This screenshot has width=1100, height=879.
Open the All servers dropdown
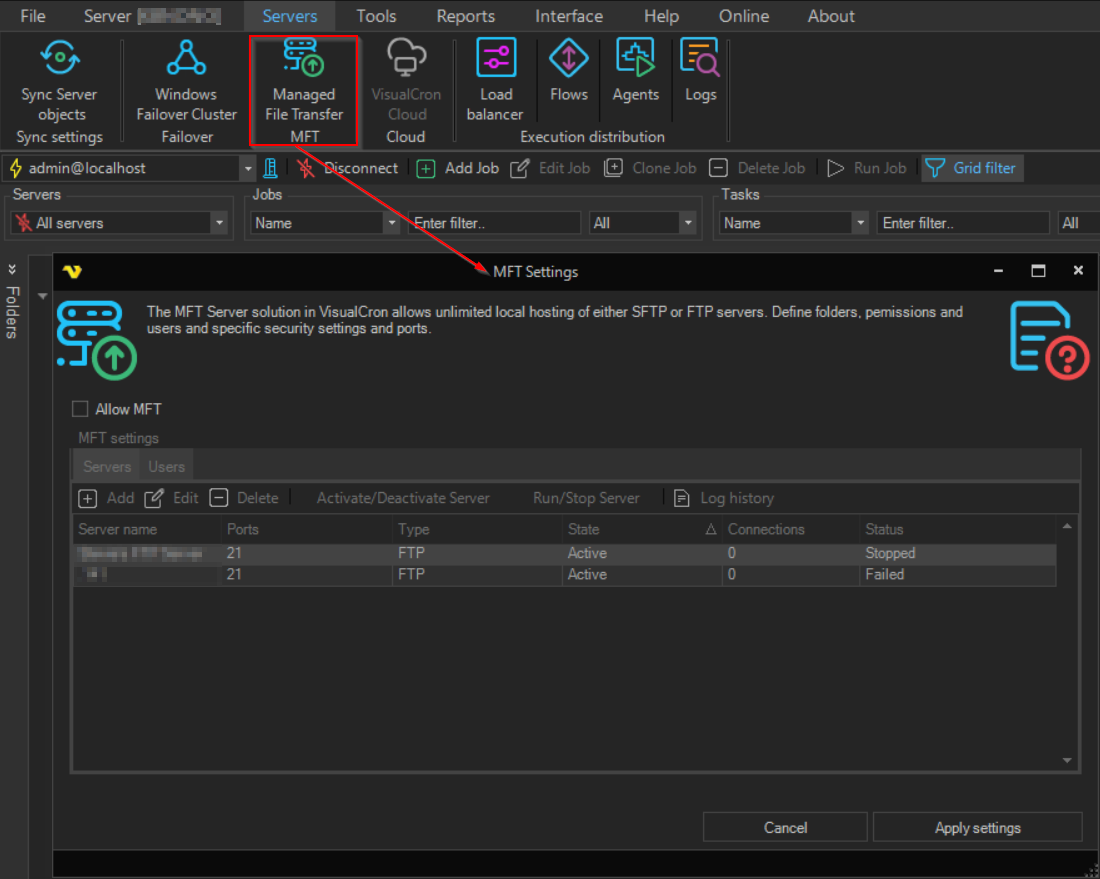(x=218, y=223)
